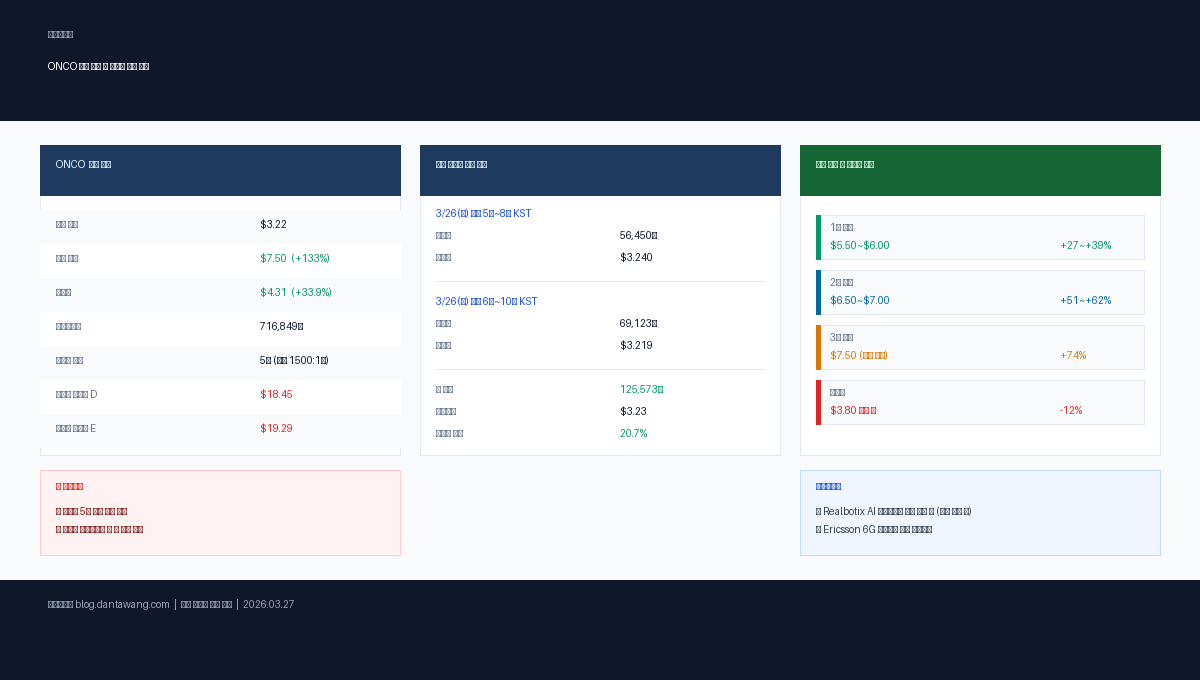Click the ONCO panel header
1200x680 pixels.
220,170
